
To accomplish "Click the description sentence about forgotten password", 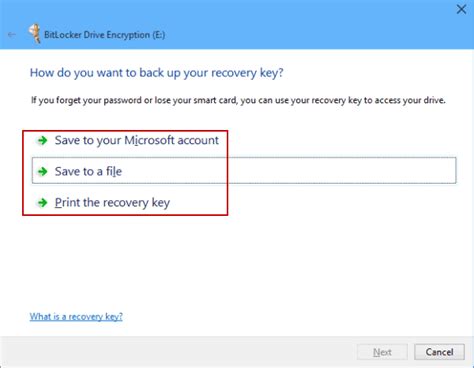I will click(238, 100).
